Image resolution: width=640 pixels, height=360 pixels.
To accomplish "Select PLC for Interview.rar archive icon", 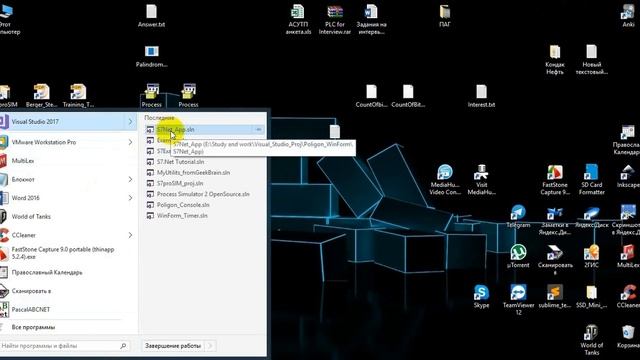I will click(335, 19).
